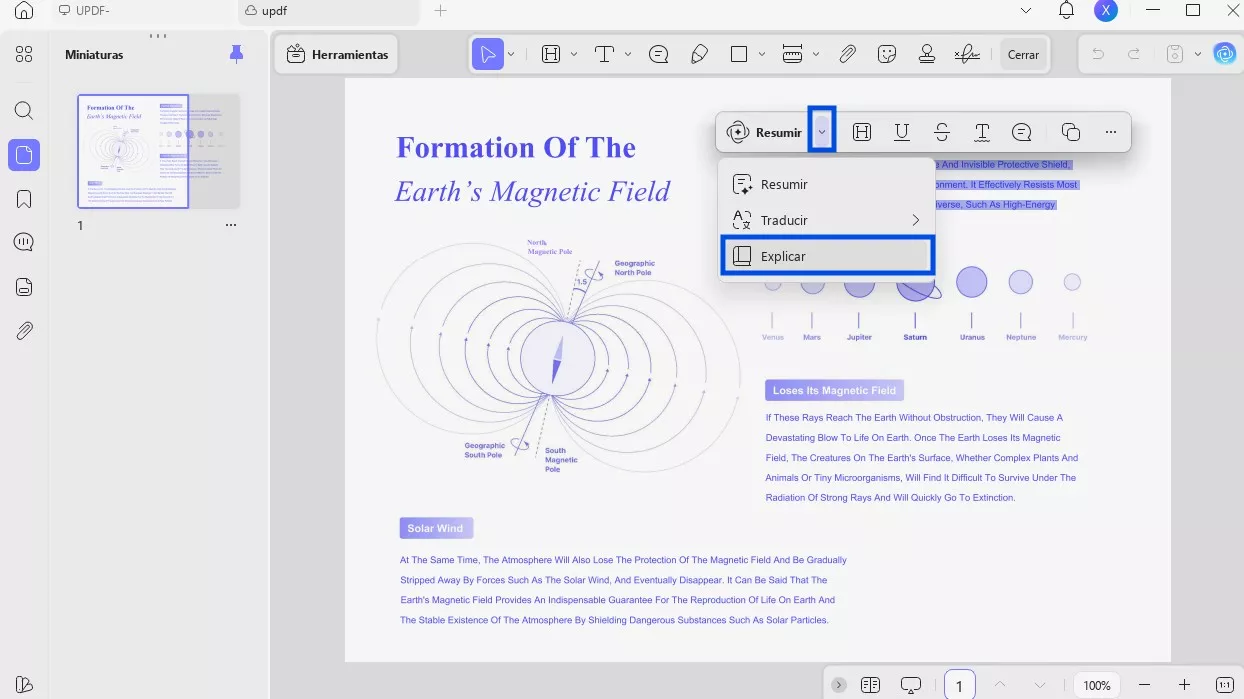Expand the highlight tool options arrow

[x=574, y=55]
